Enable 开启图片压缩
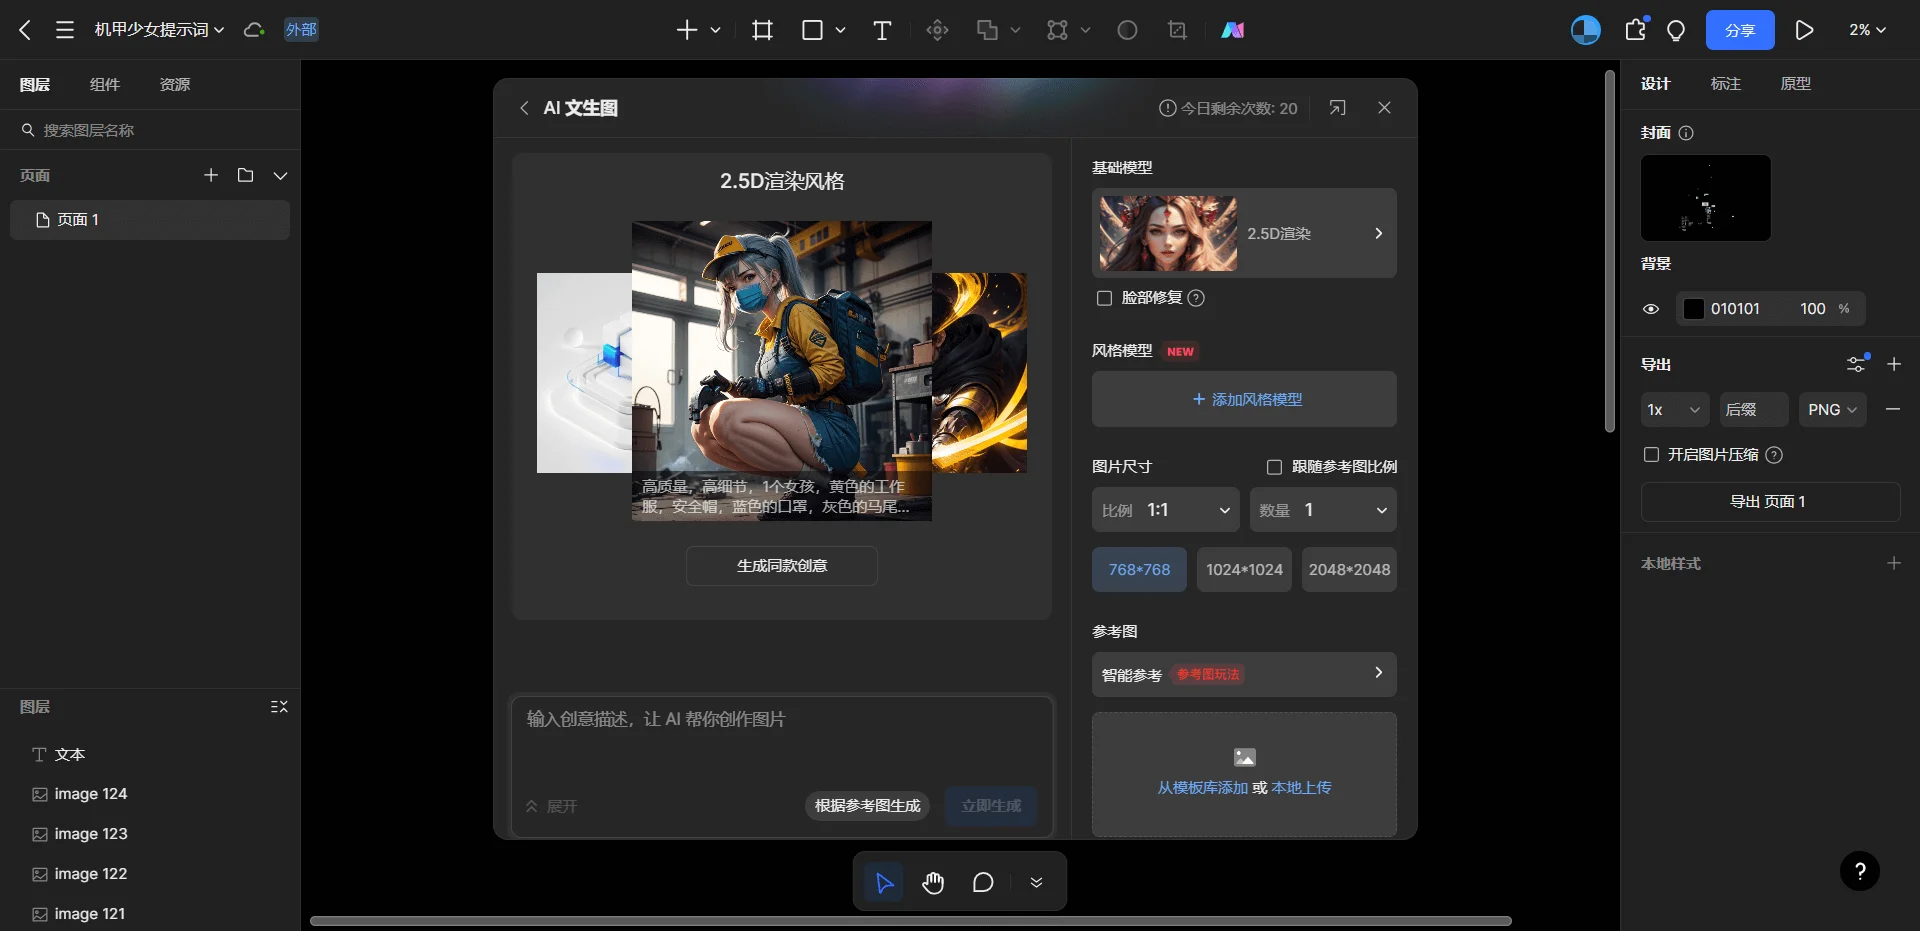The width and height of the screenshot is (1920, 931). click(x=1650, y=455)
